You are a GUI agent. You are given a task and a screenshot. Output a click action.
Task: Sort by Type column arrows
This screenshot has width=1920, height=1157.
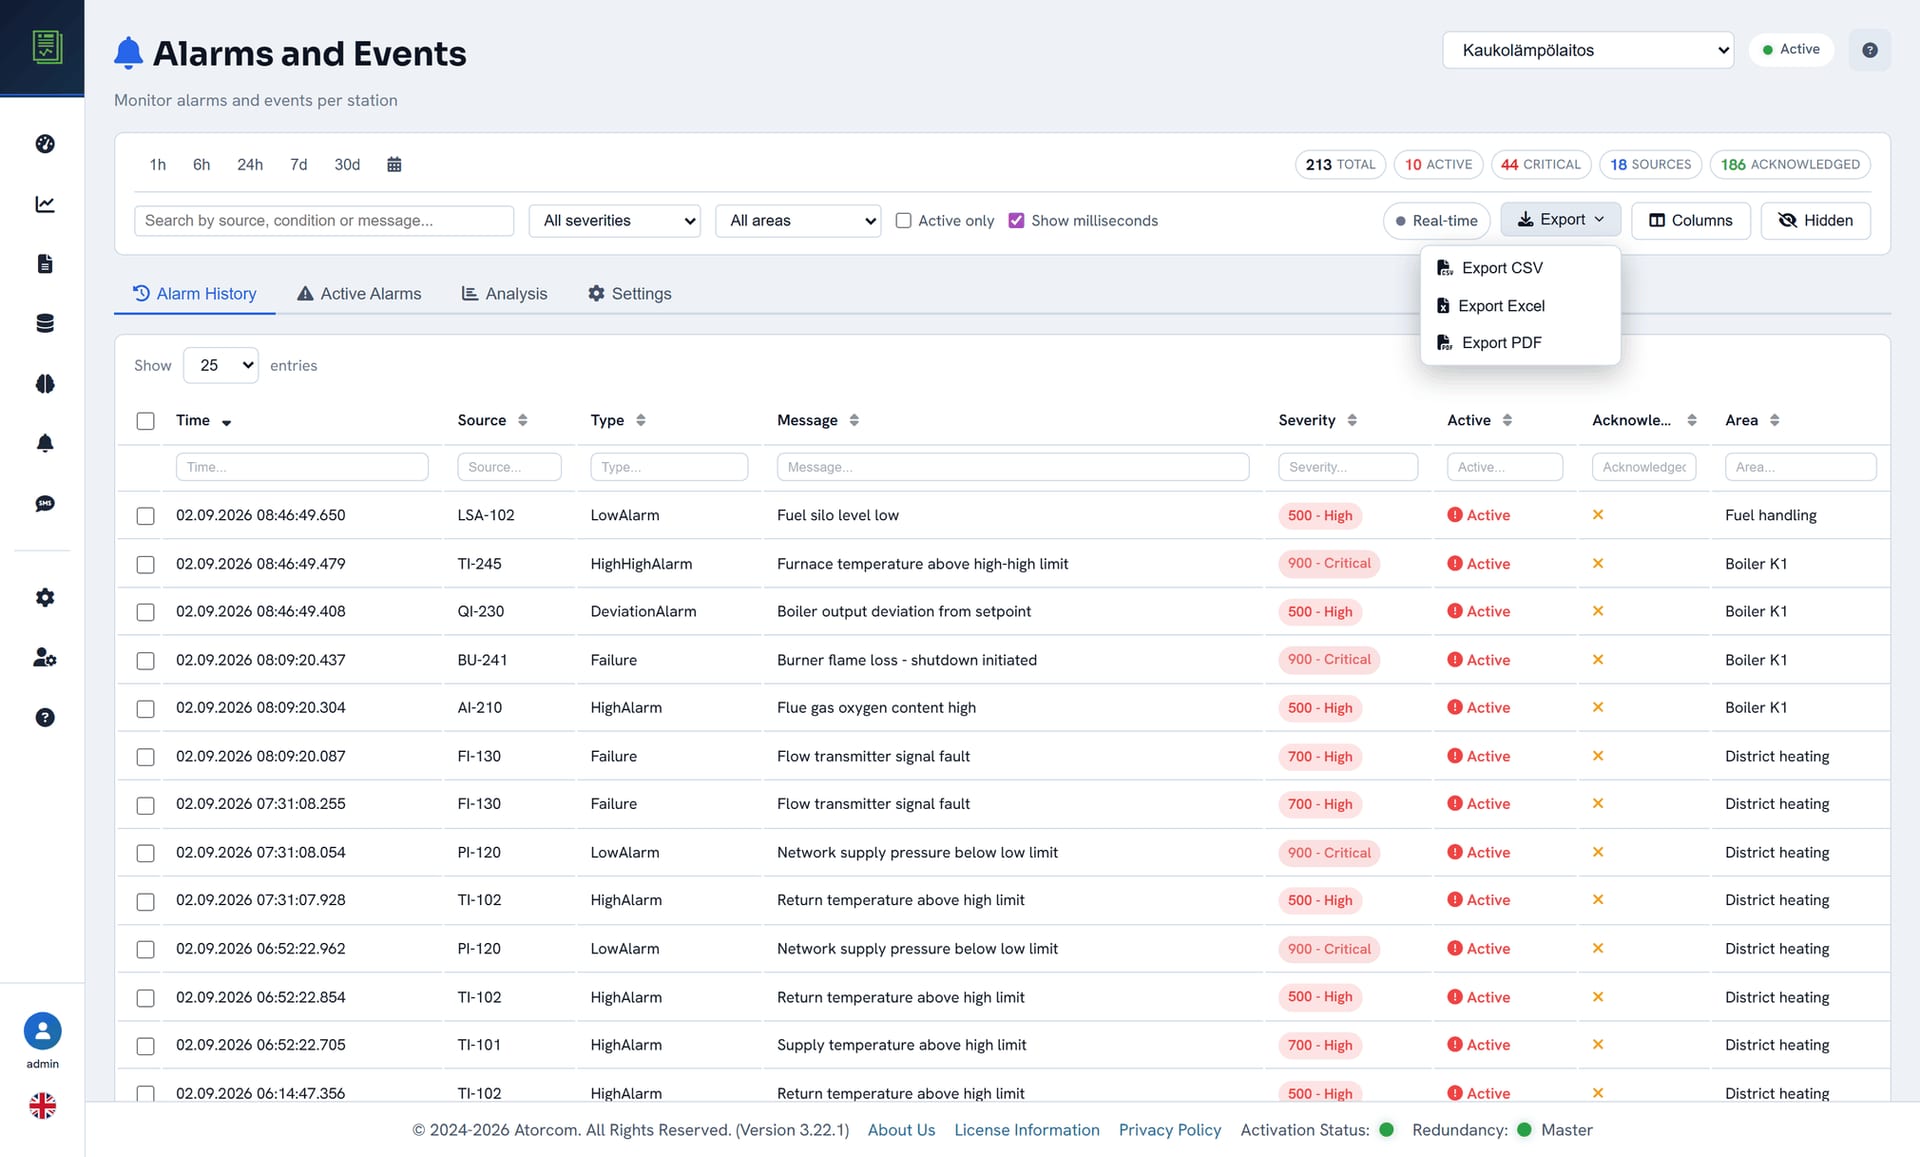[640, 420]
